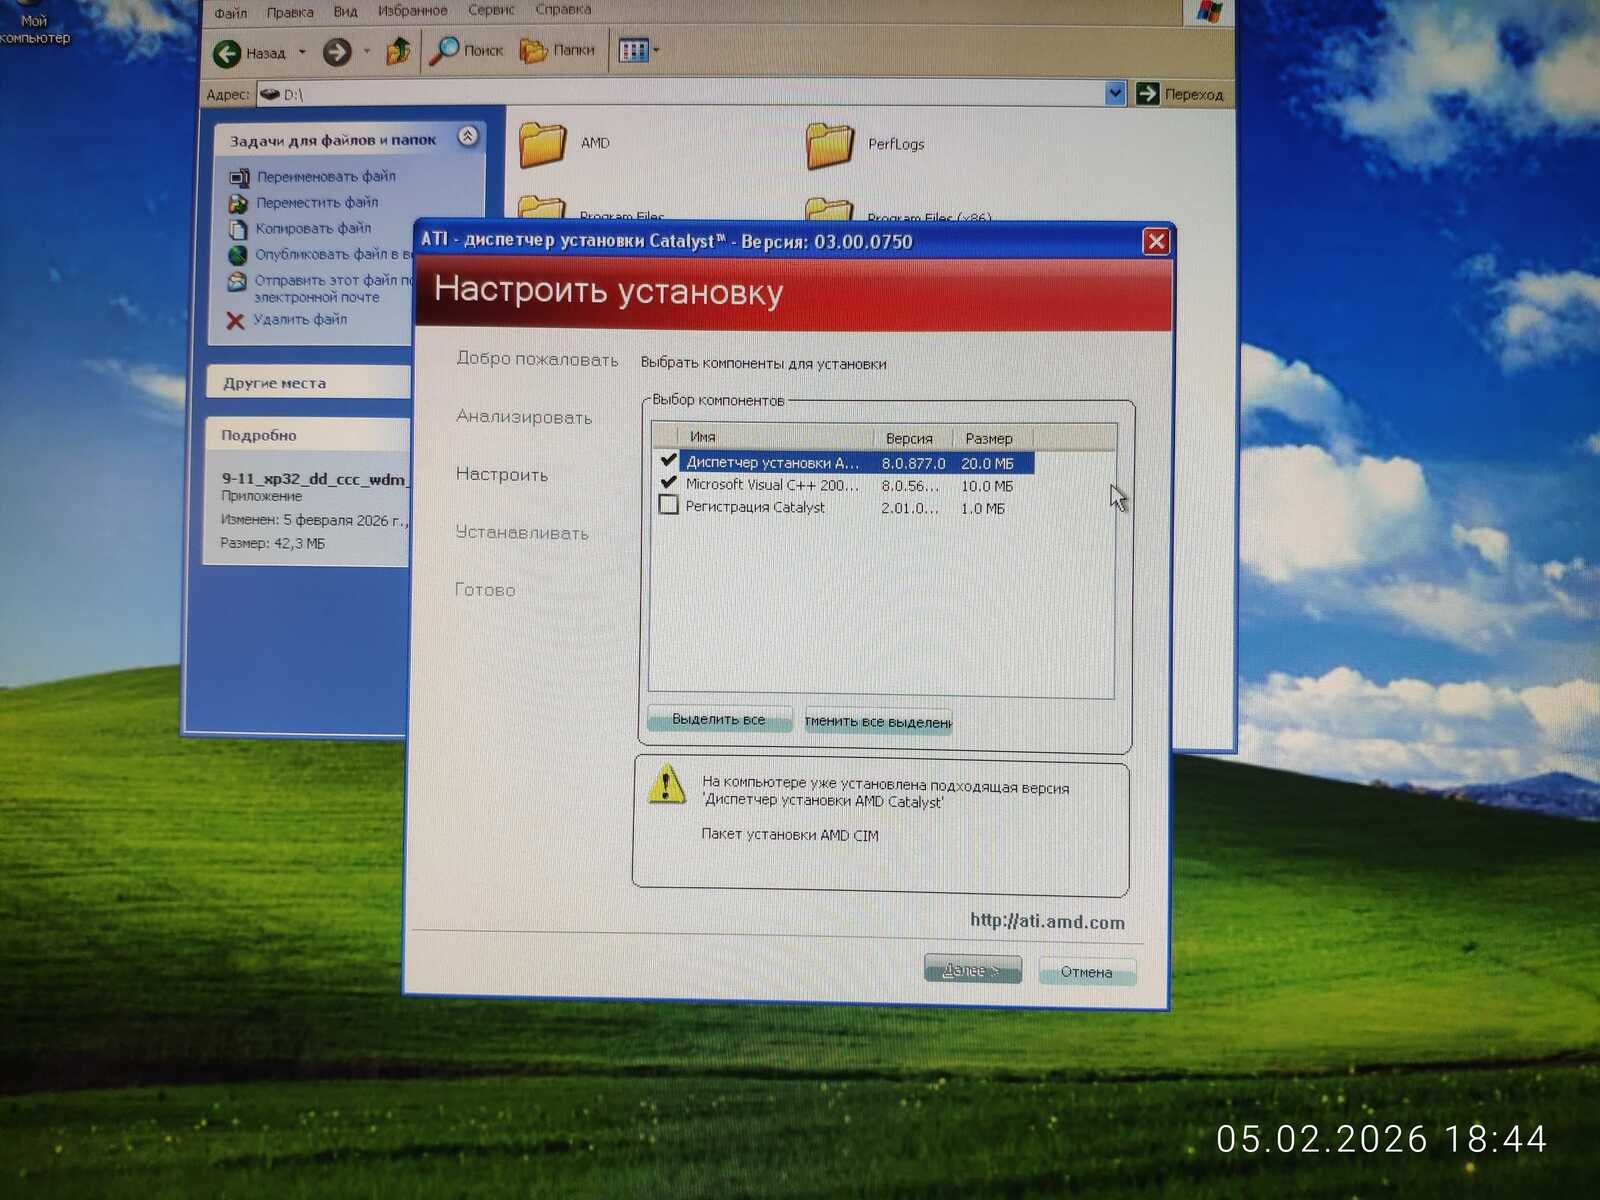
Task: Choose the Переименовать файл task
Action: (x=326, y=177)
